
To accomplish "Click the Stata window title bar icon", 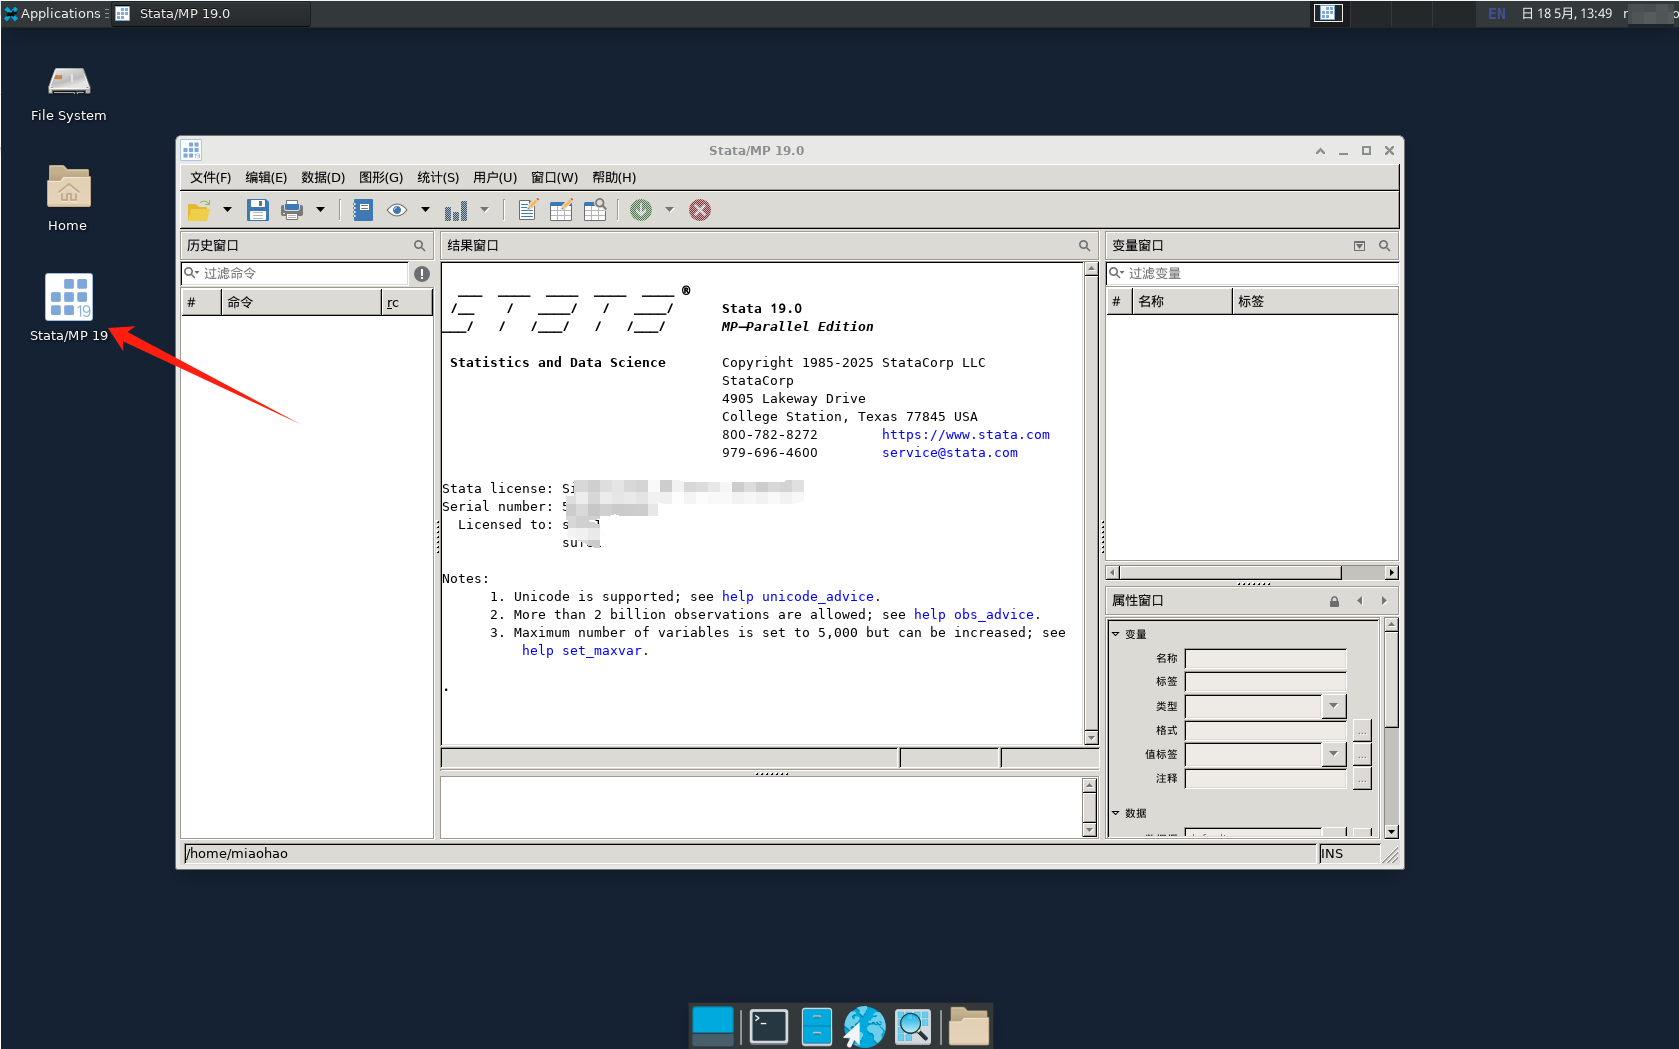I will (191, 150).
